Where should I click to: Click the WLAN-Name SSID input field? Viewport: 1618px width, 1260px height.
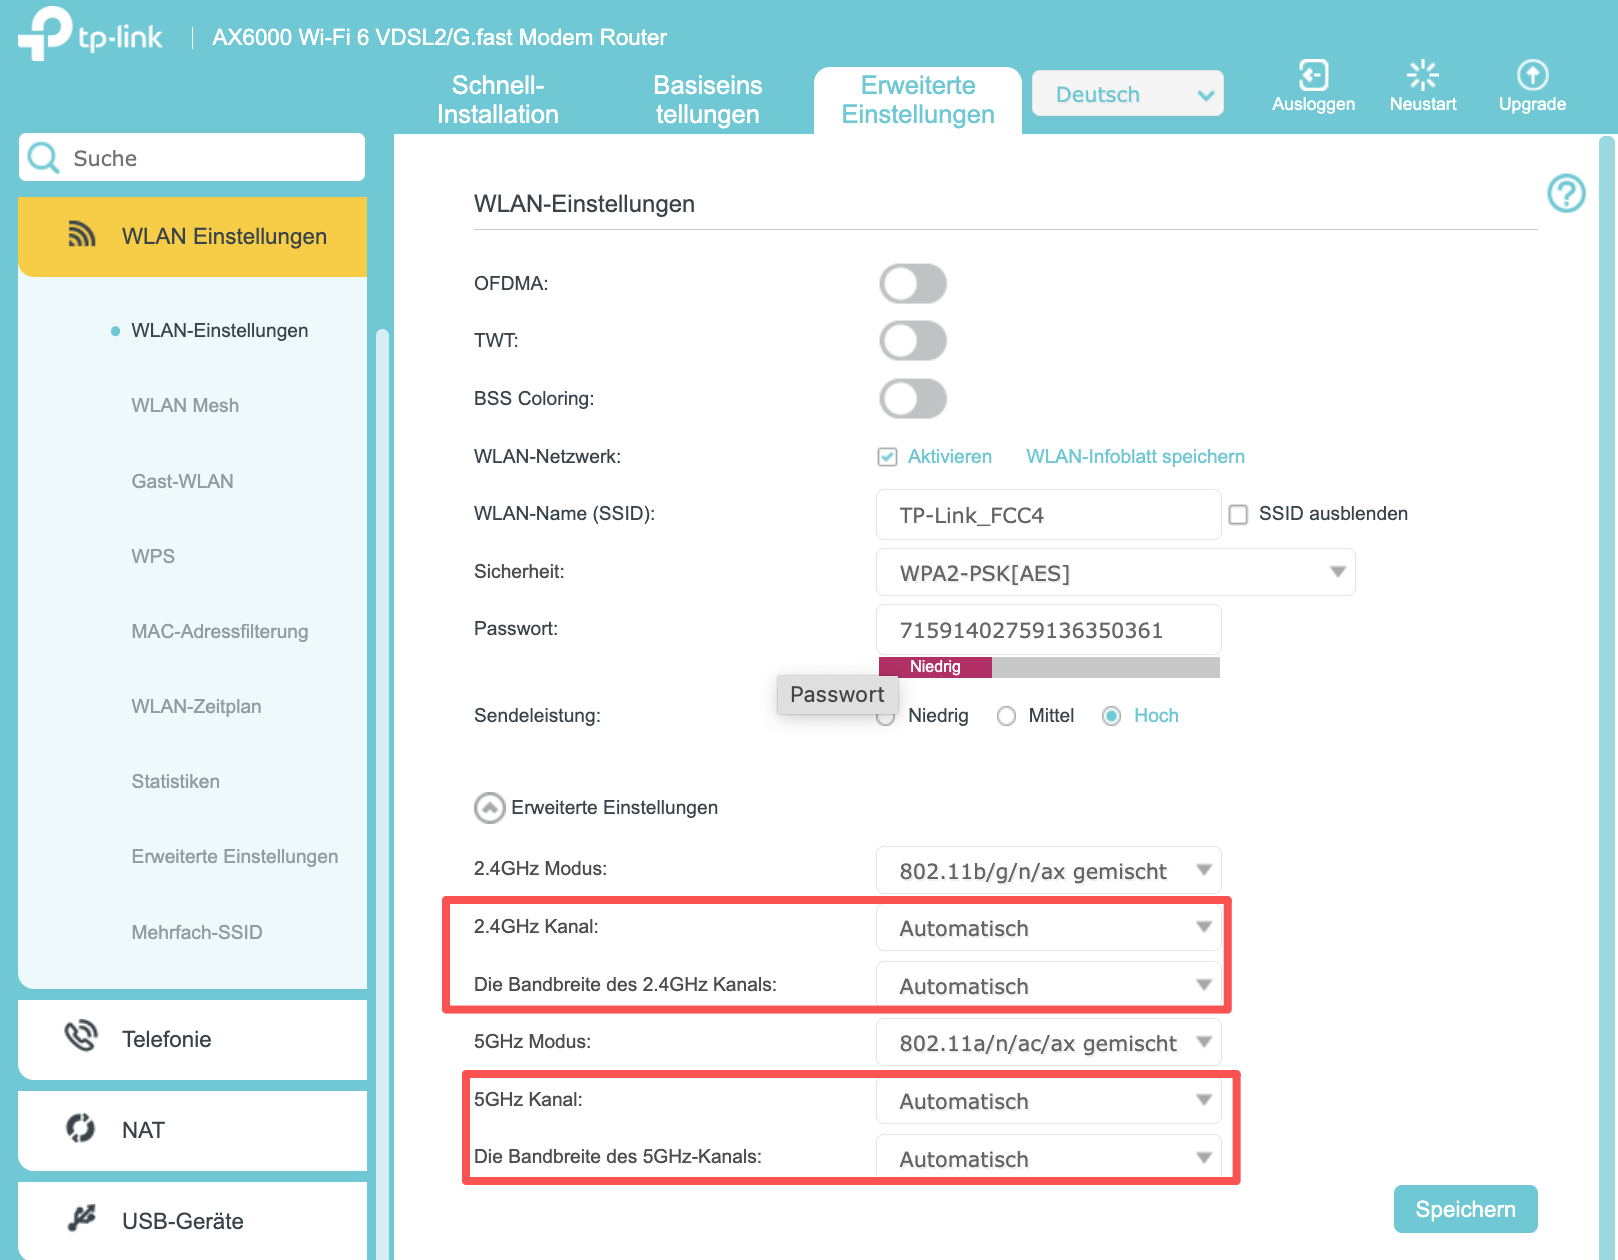click(x=1048, y=515)
